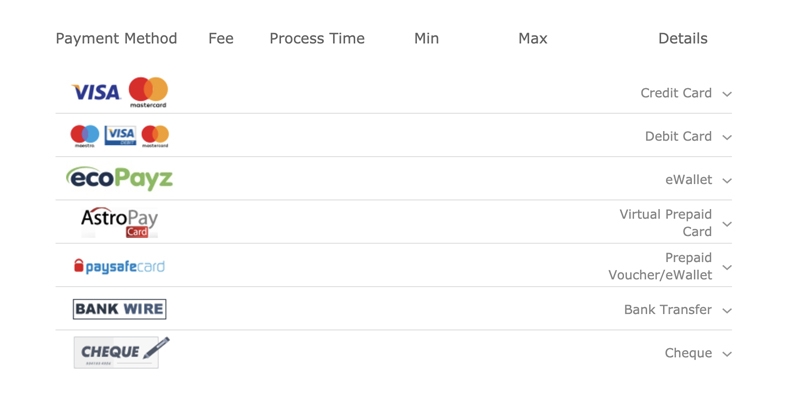The width and height of the screenshot is (800, 402).
Task: Click the paysafecard logo
Action: 119,266
